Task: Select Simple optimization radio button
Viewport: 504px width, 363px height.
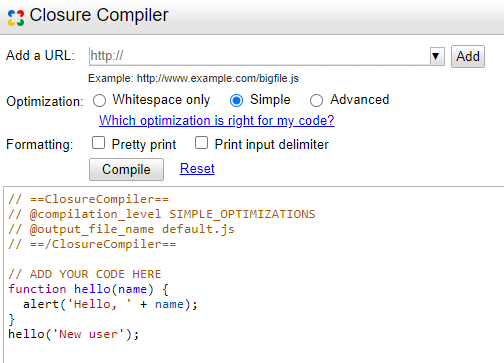Action: [x=236, y=100]
